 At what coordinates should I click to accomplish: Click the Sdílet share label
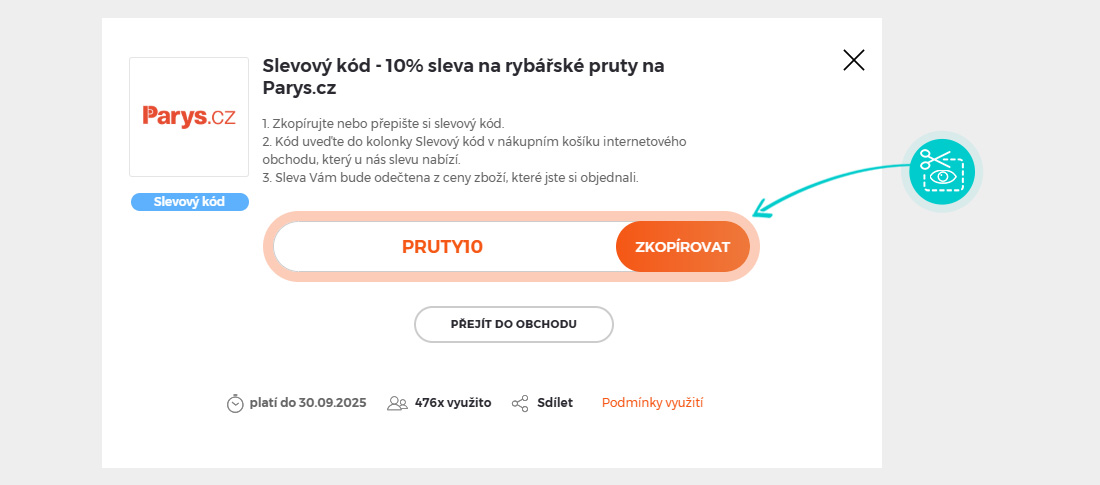[x=554, y=403]
